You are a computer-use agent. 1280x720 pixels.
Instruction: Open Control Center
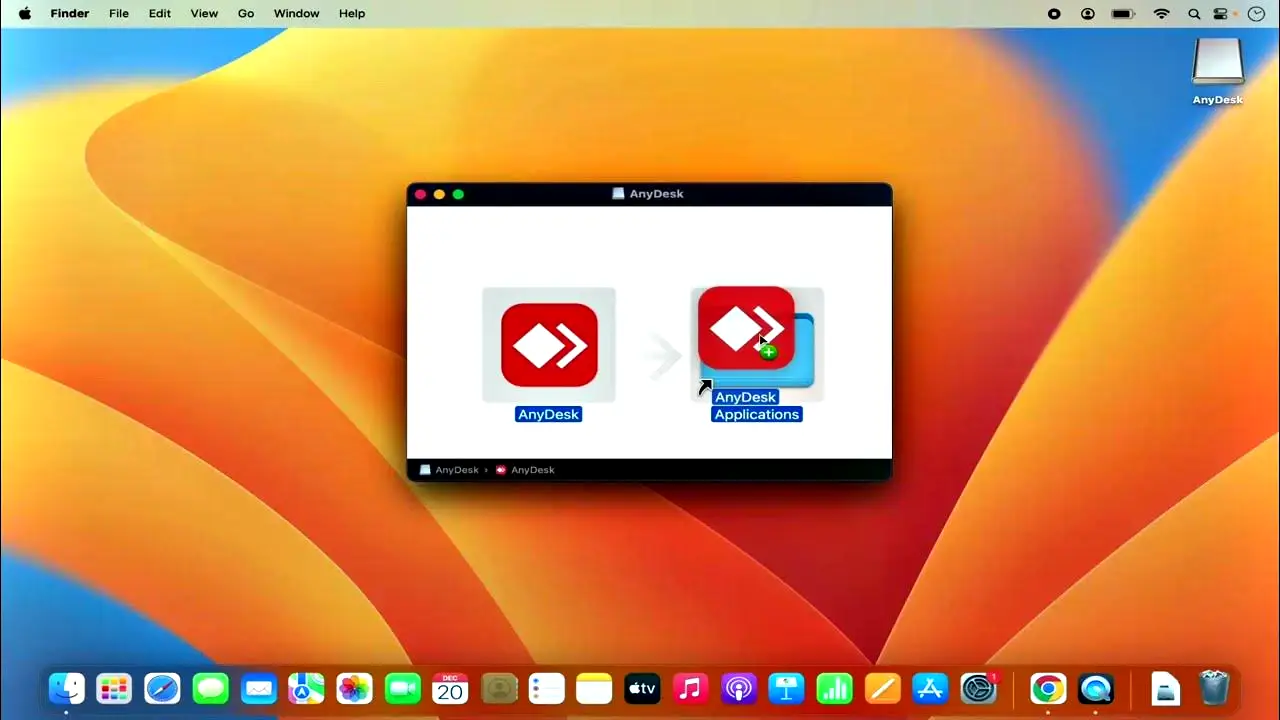1221,14
